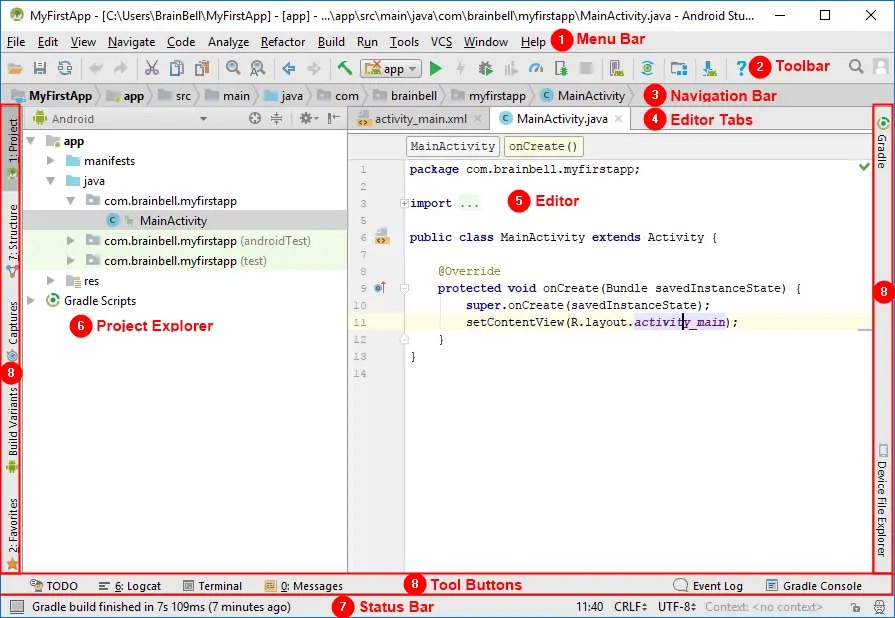
Task: Open the 0: Messages tool button
Action: pyautogui.click(x=304, y=586)
